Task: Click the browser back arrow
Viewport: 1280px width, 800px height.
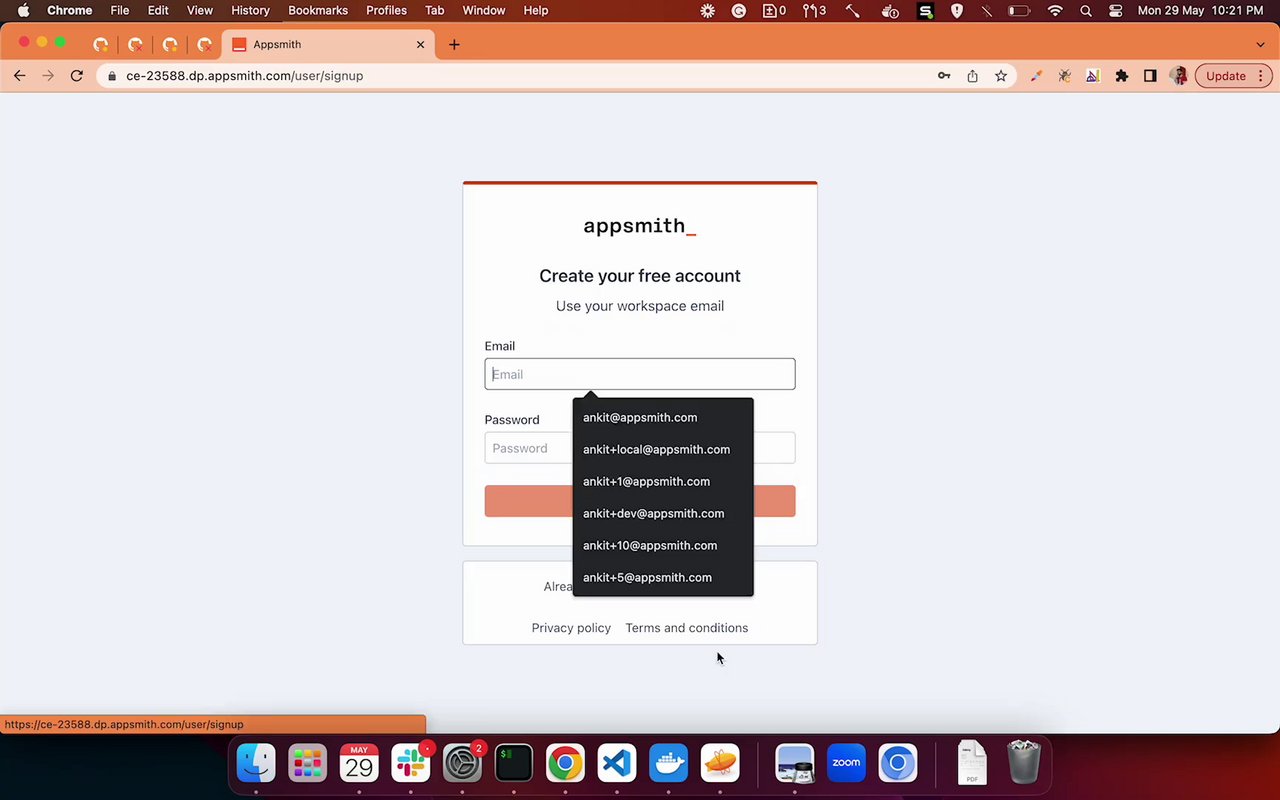Action: (19, 76)
